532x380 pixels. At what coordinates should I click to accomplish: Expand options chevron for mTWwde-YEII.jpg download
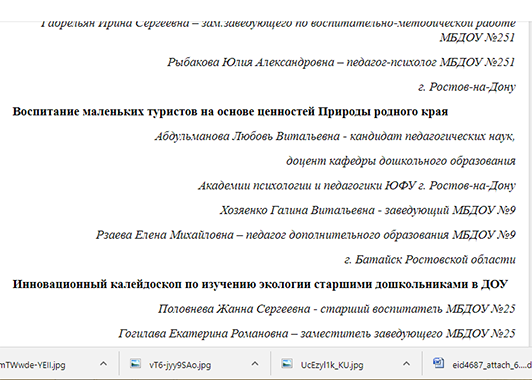[103, 364]
